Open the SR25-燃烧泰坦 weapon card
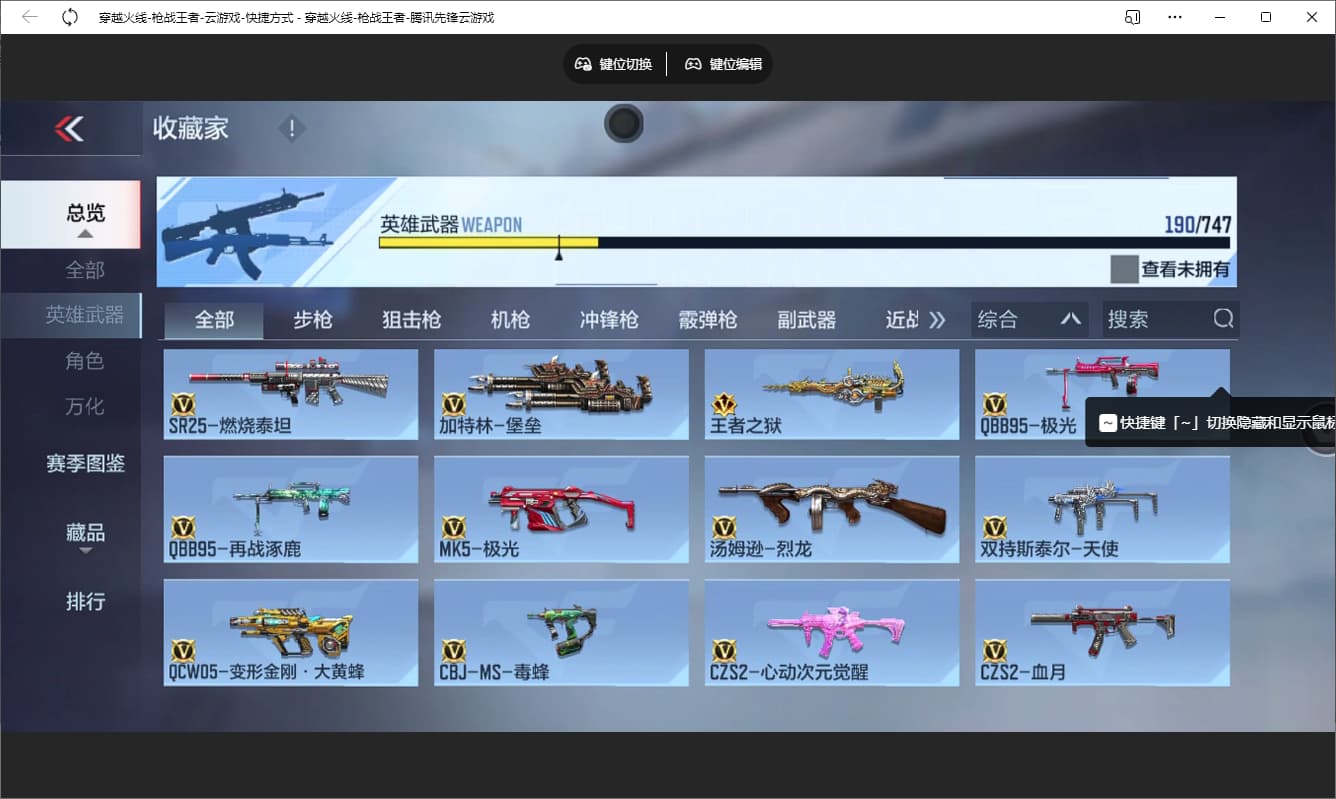The height and width of the screenshot is (799, 1336). pos(291,394)
